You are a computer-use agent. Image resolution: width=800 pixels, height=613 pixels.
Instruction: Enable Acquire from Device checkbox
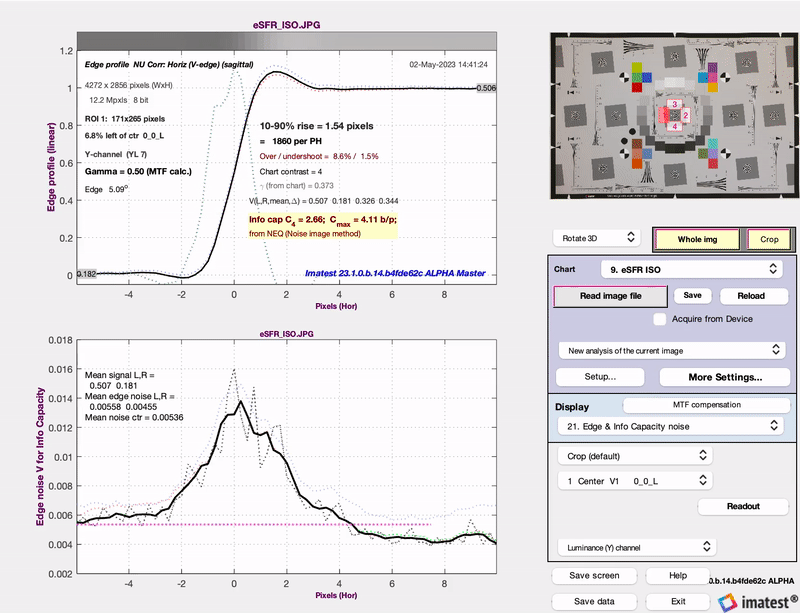[x=660, y=319]
